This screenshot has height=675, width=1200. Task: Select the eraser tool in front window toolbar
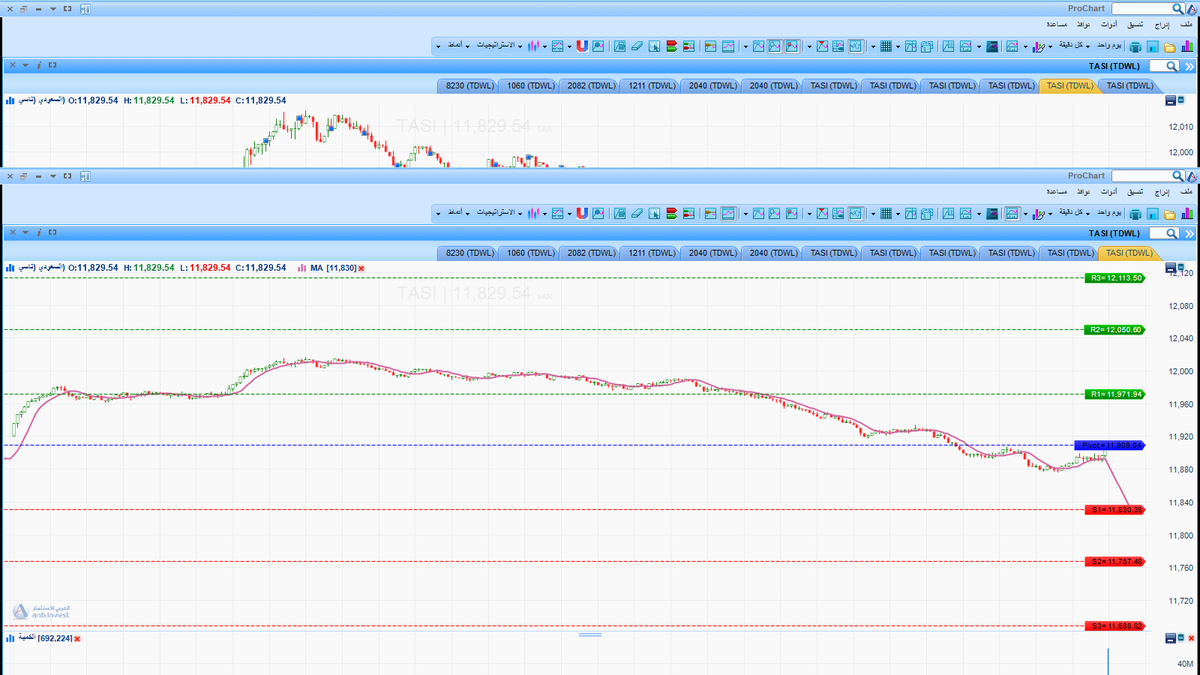pyautogui.click(x=637, y=214)
